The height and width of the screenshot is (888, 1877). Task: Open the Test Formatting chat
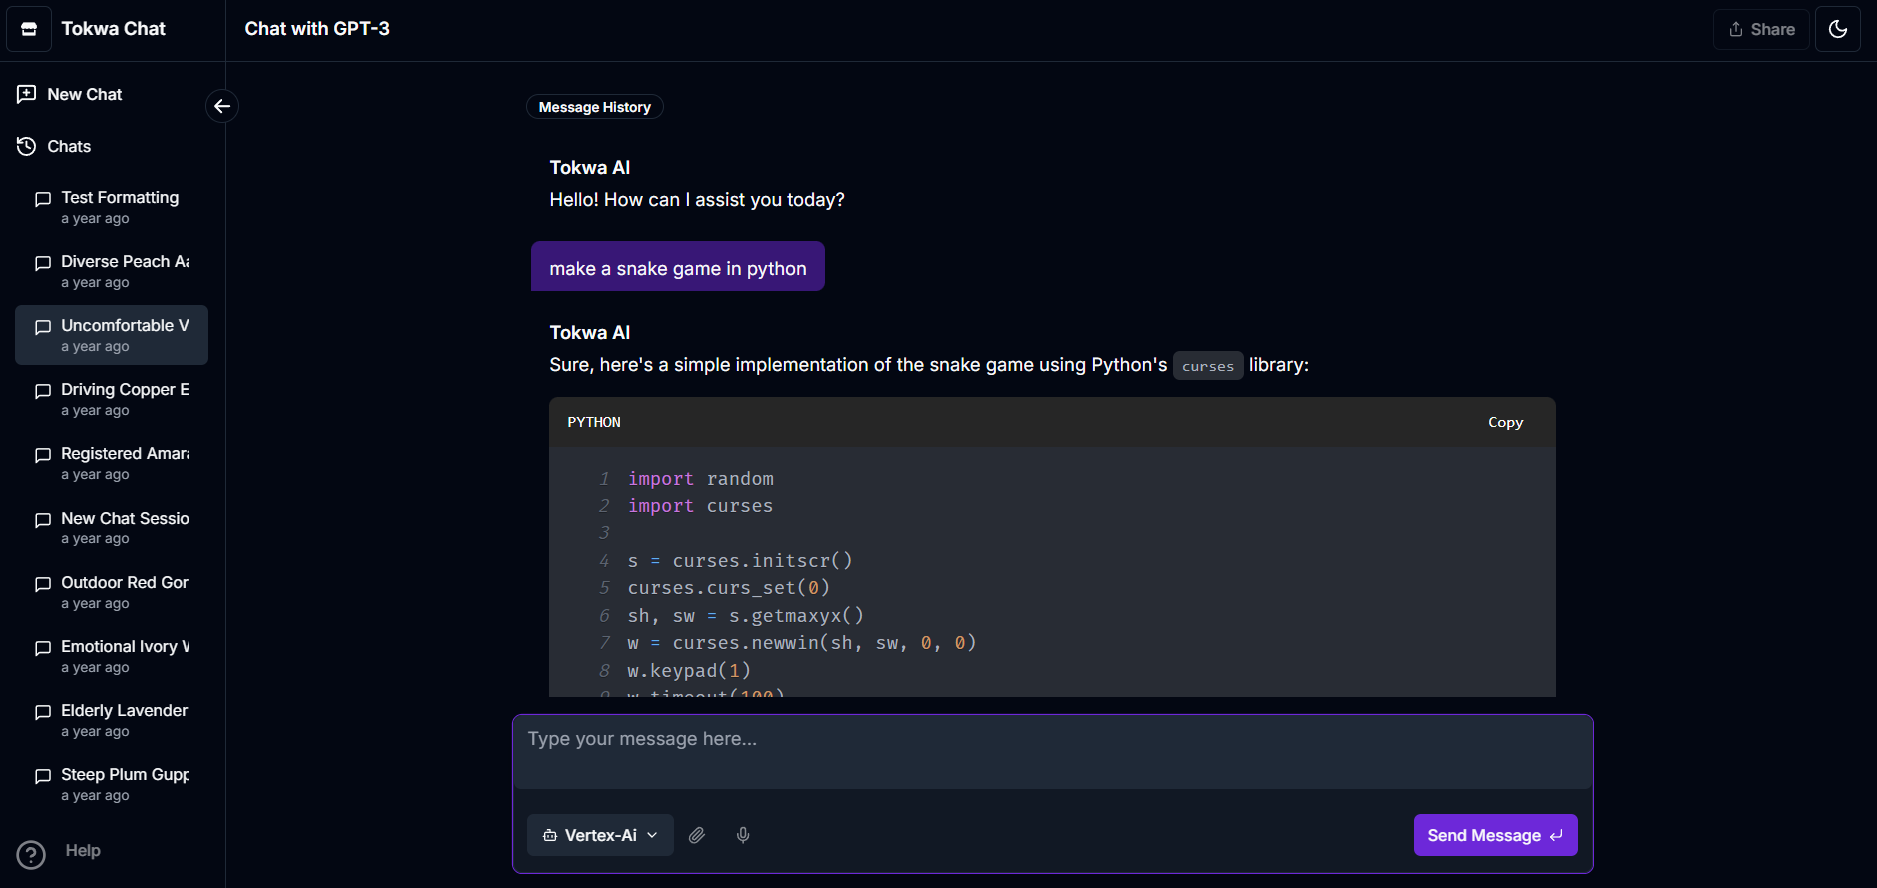[119, 207]
